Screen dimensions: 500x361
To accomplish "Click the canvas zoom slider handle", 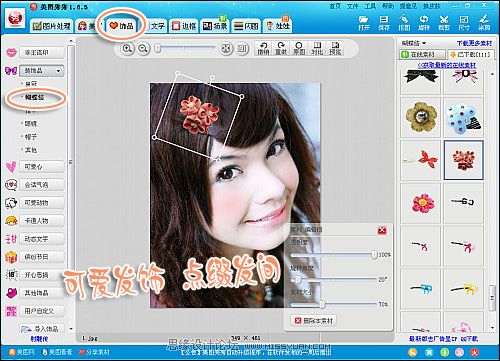I will (x=158, y=49).
